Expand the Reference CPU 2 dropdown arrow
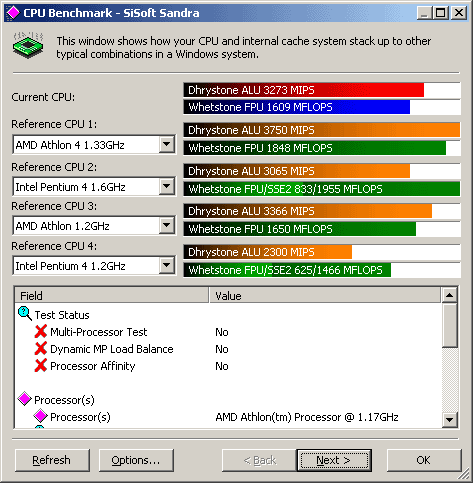This screenshot has height=483, width=473. click(x=166, y=186)
